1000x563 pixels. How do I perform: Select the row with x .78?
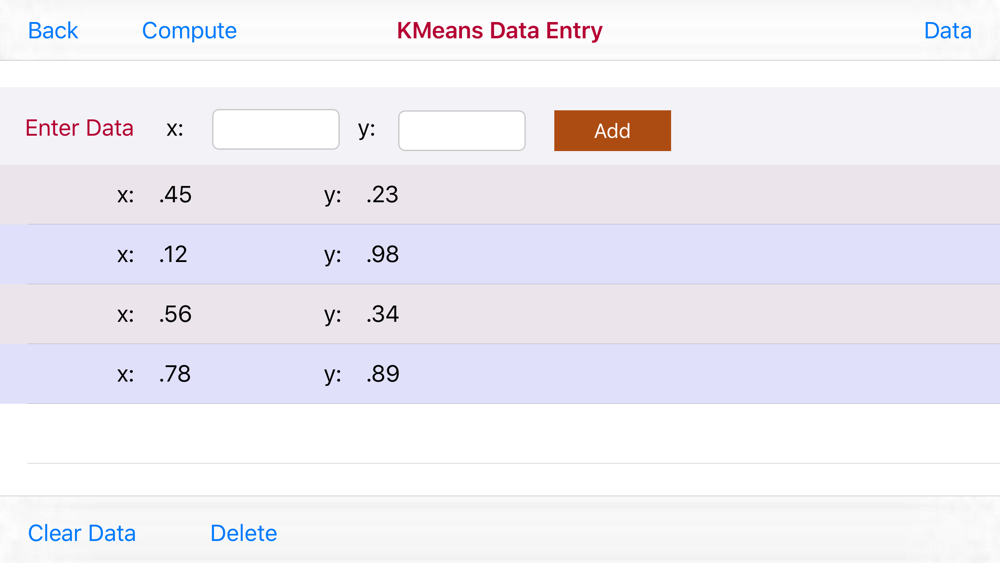[500, 374]
